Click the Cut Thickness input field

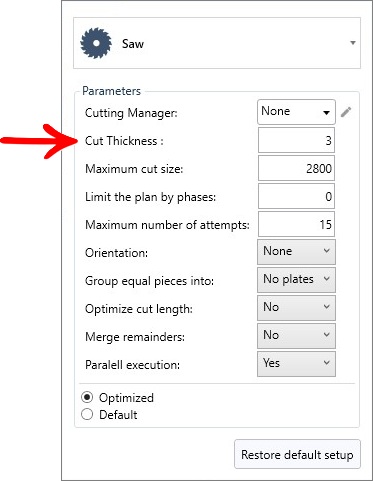296,140
